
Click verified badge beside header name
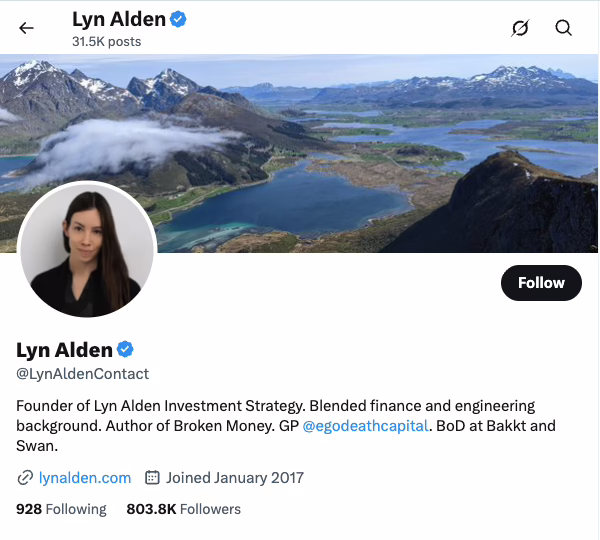pos(178,19)
